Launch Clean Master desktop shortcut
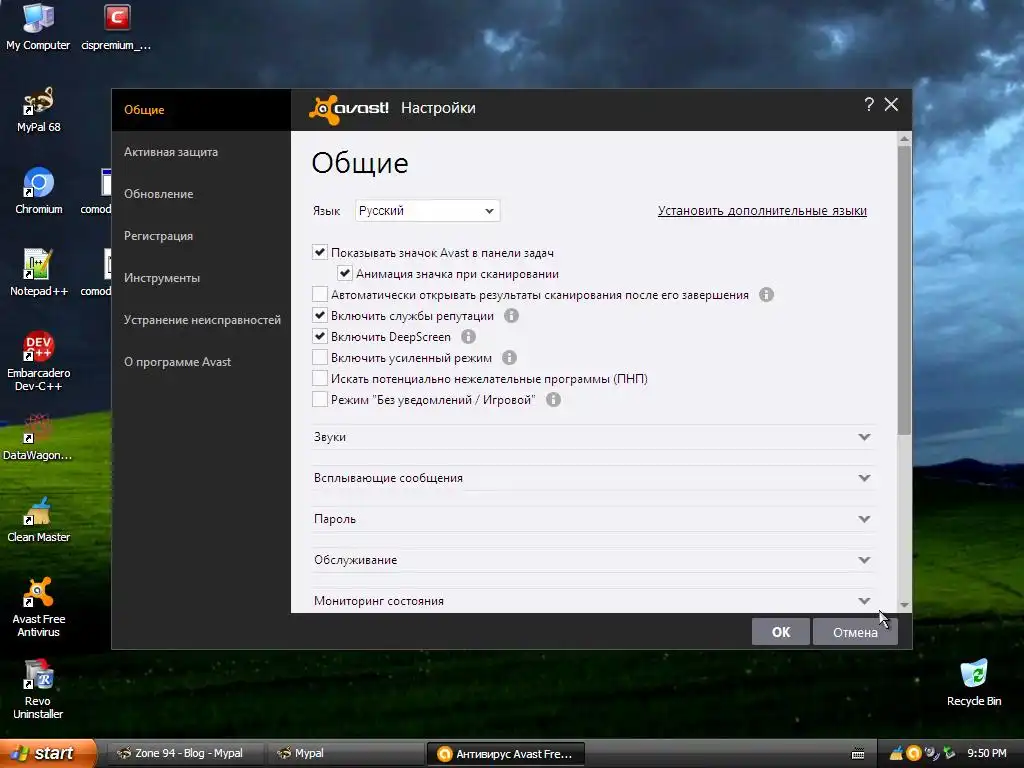This screenshot has height=768, width=1024. point(38,519)
